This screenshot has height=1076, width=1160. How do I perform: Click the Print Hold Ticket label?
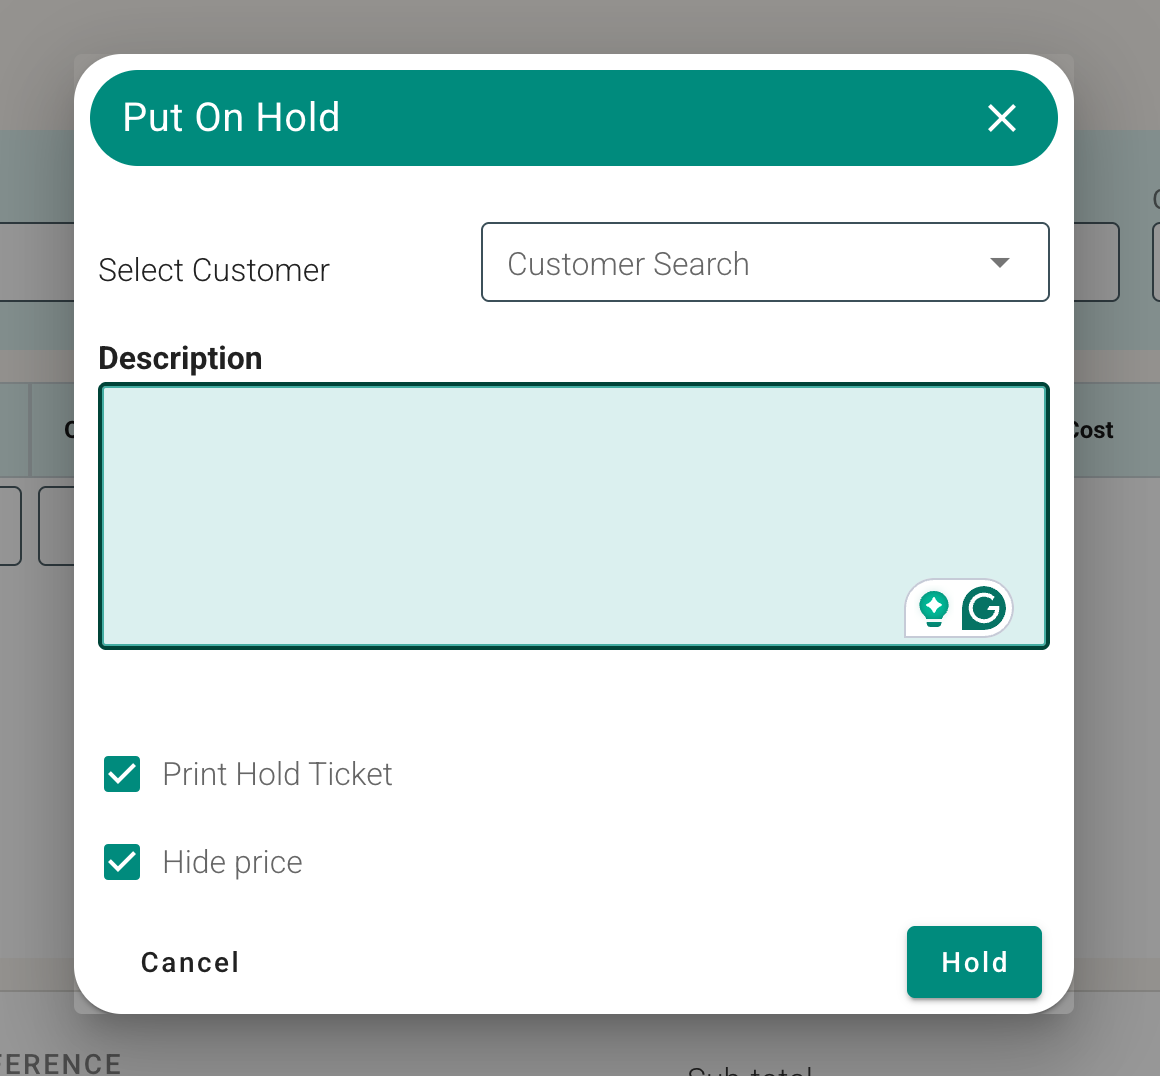[277, 774]
